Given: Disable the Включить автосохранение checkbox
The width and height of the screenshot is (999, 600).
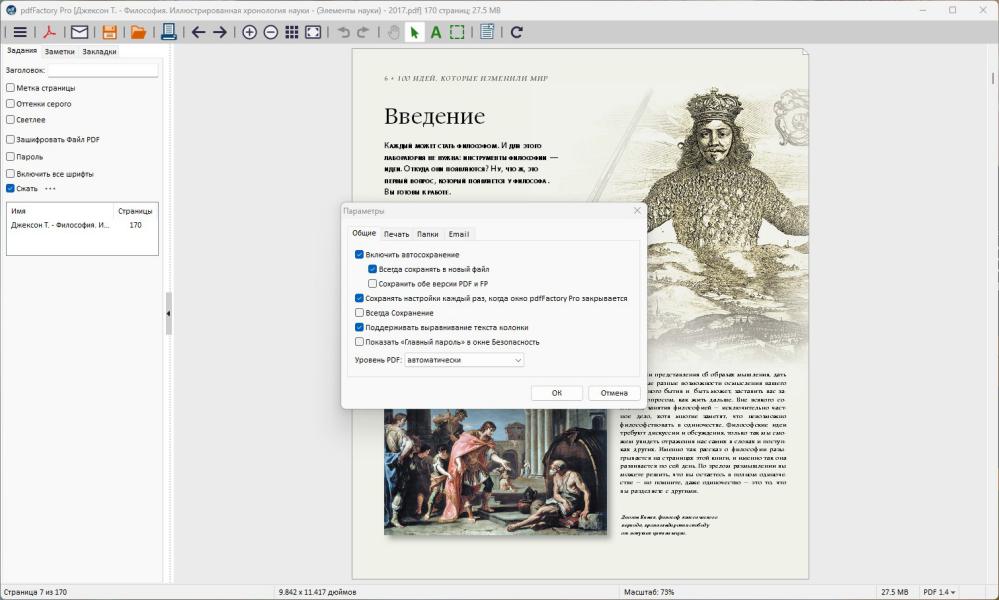Looking at the screenshot, I should 360,255.
